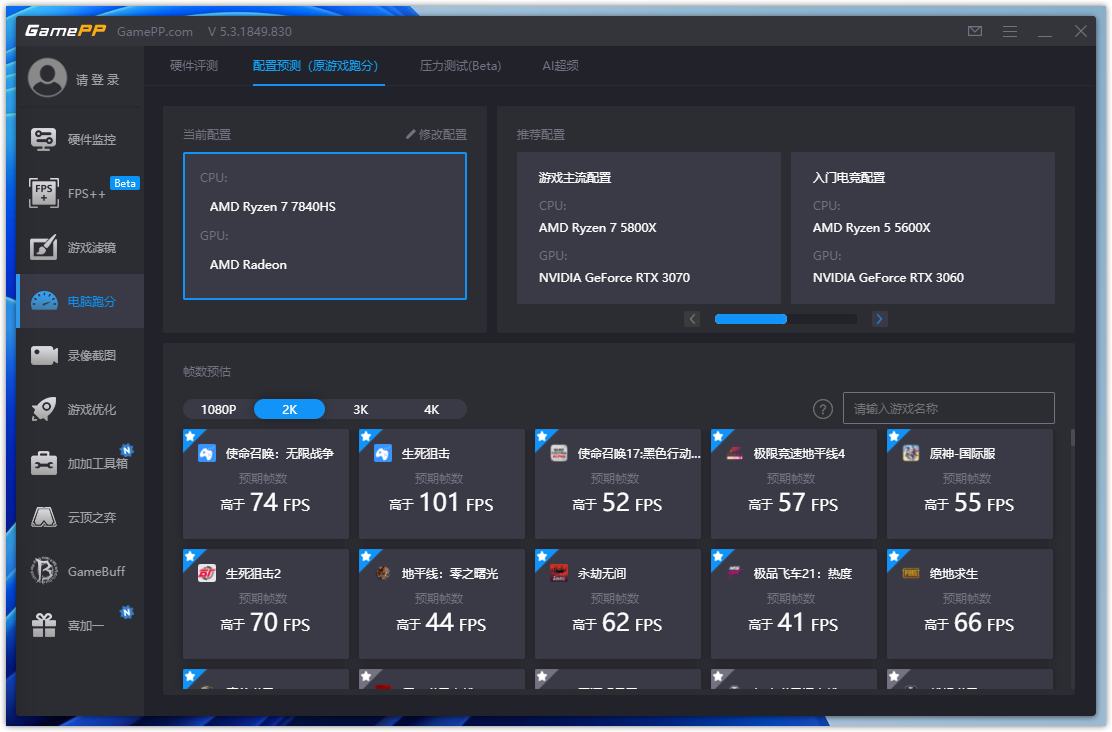Screen dimensions: 1112x732
Task: Open the 录像截图 recording camera icon
Action: [x=44, y=355]
